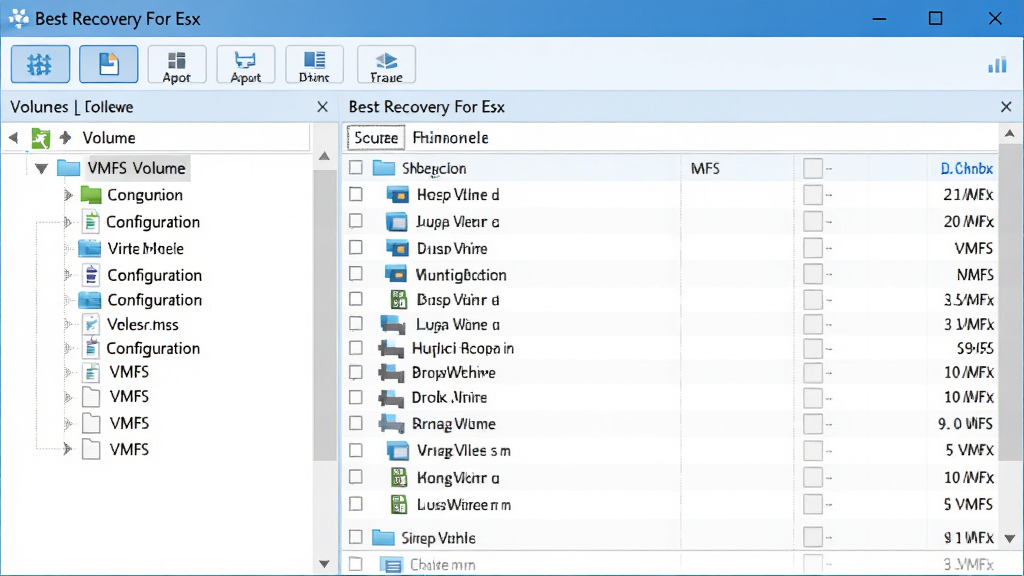Click the Luga Wane a drive icon
This screenshot has height=576, width=1024.
(393, 325)
